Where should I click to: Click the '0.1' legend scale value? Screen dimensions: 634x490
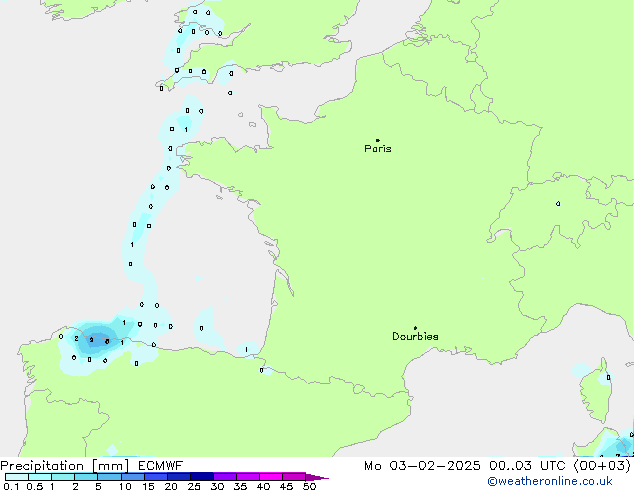[x=11, y=486]
